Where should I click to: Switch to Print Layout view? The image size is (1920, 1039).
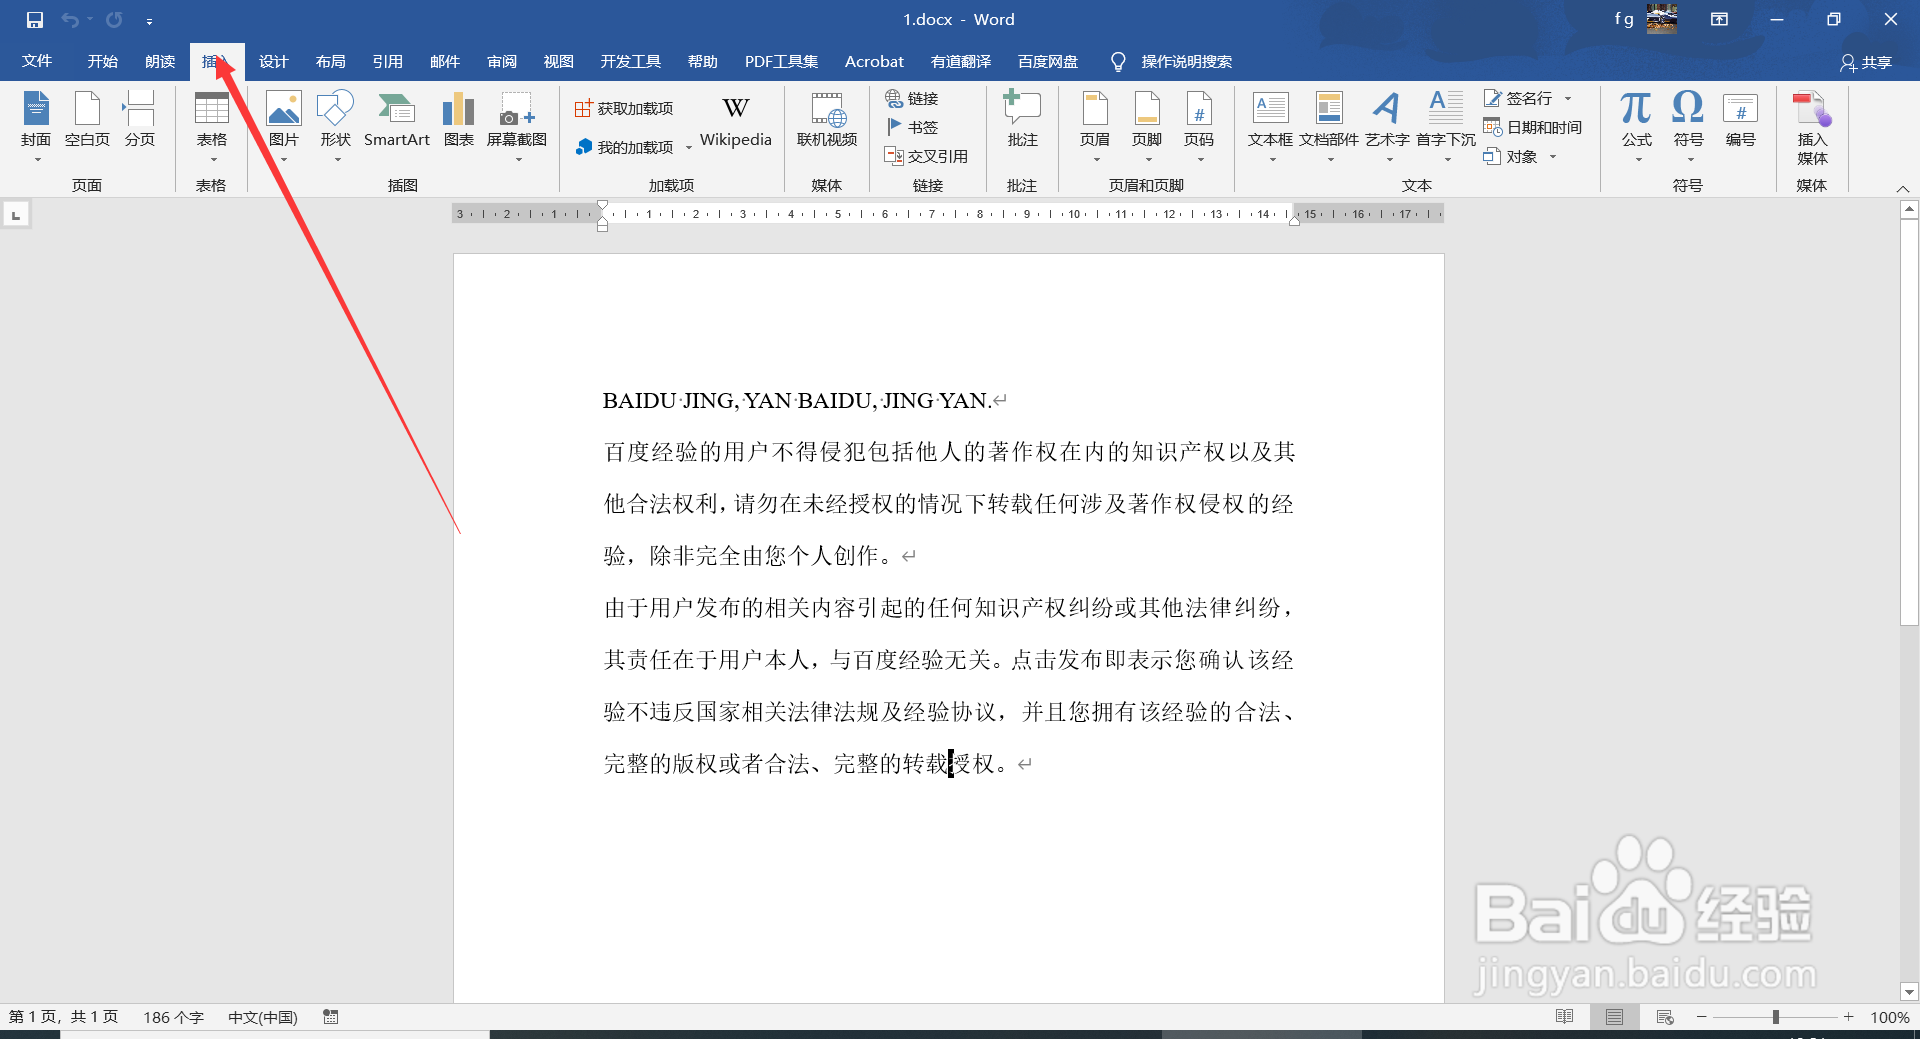pyautogui.click(x=1614, y=1017)
